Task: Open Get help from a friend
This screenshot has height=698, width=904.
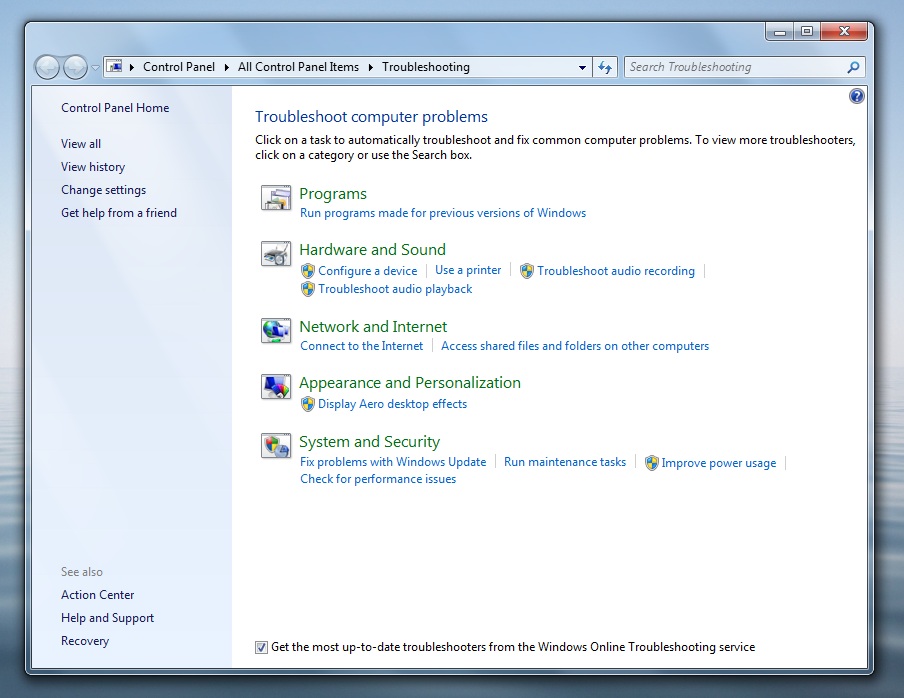Action: 119,213
